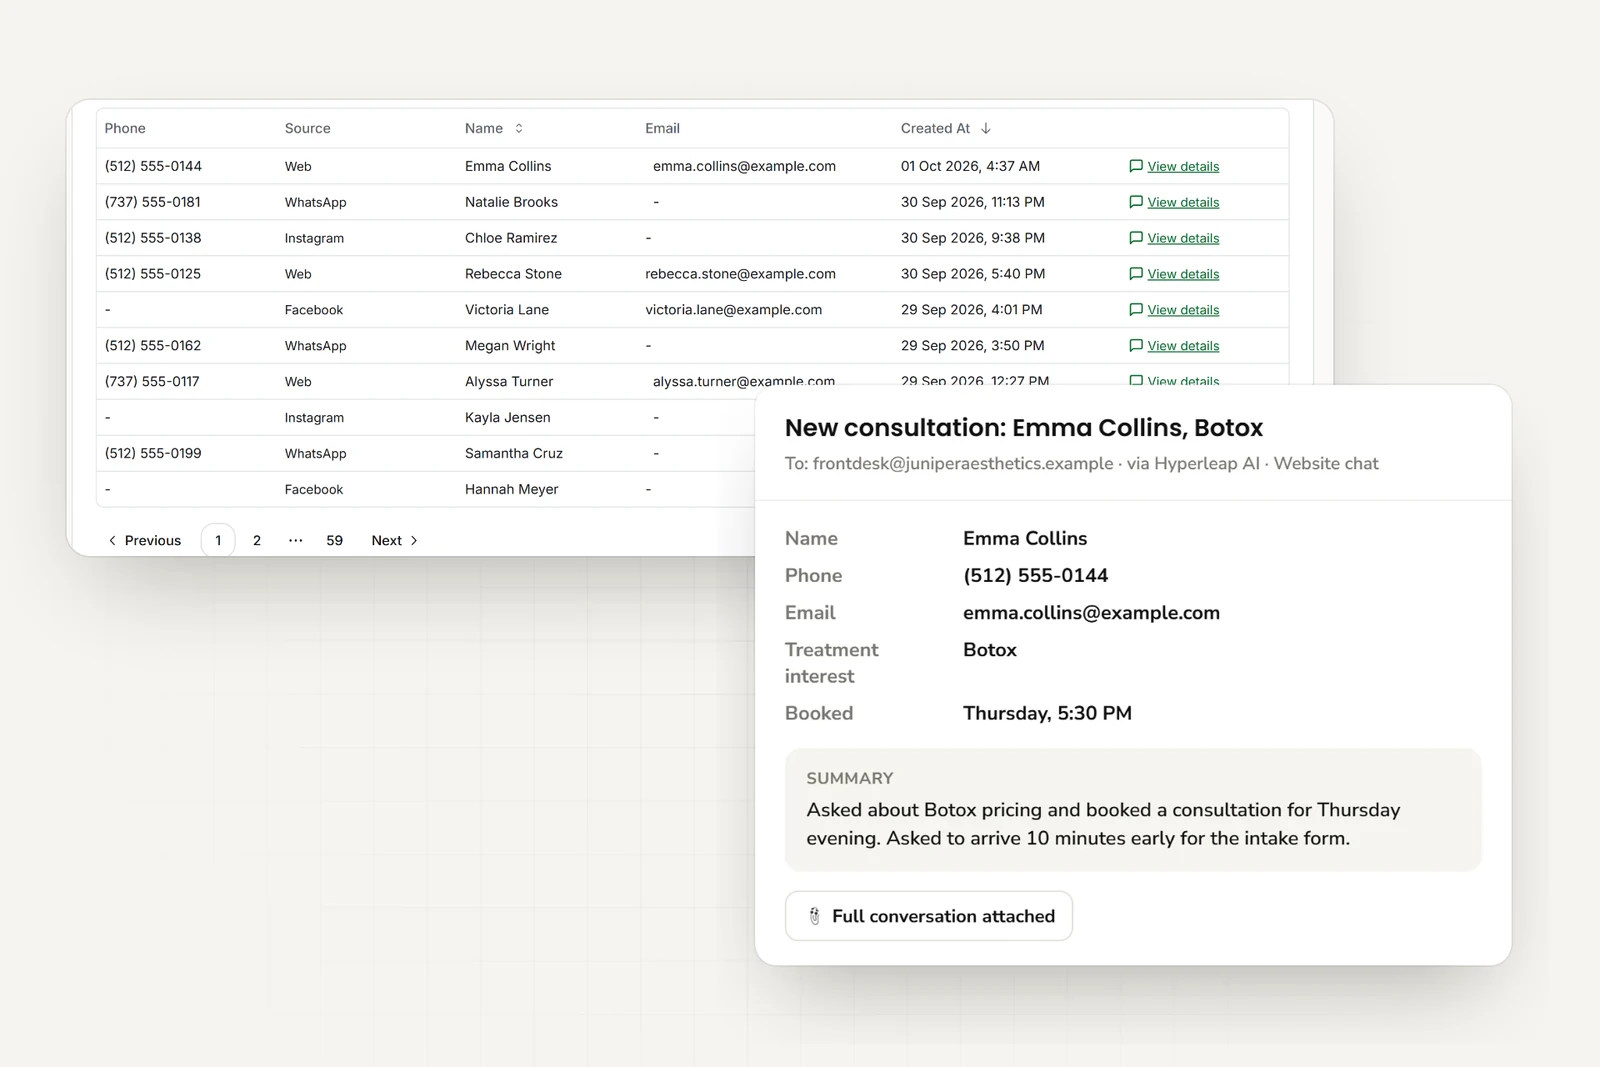Click the chat icon in Emma Collins row
The width and height of the screenshot is (1600, 1067).
1135,166
